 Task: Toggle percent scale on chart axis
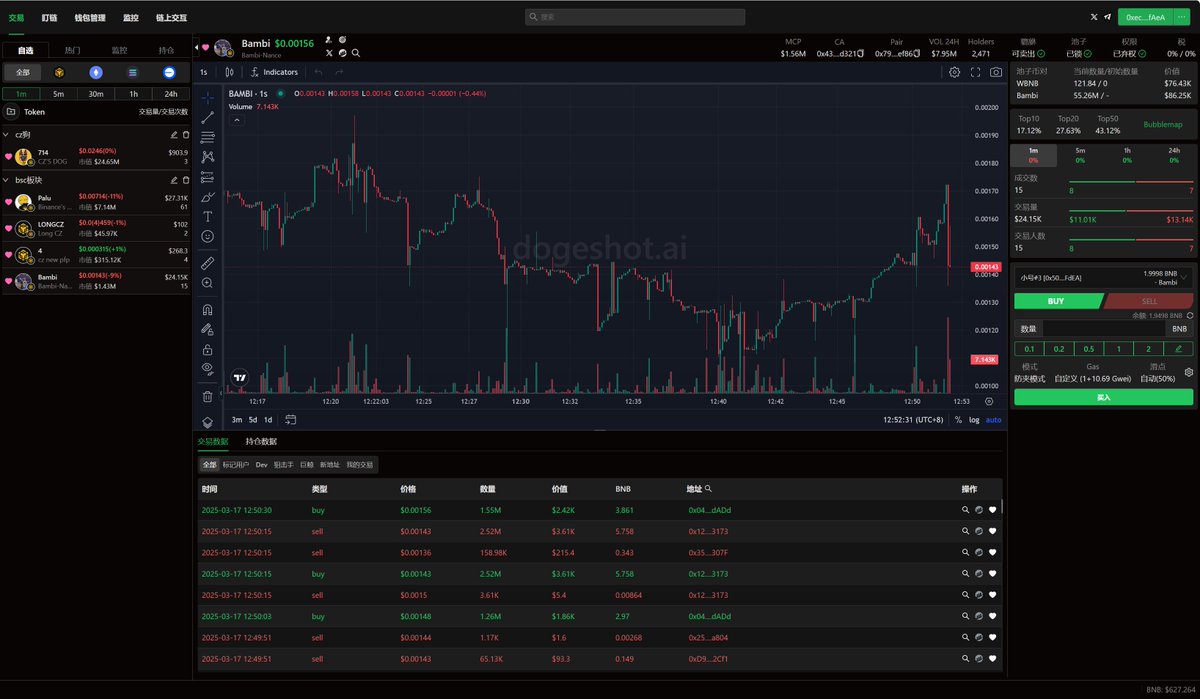[x=958, y=420]
